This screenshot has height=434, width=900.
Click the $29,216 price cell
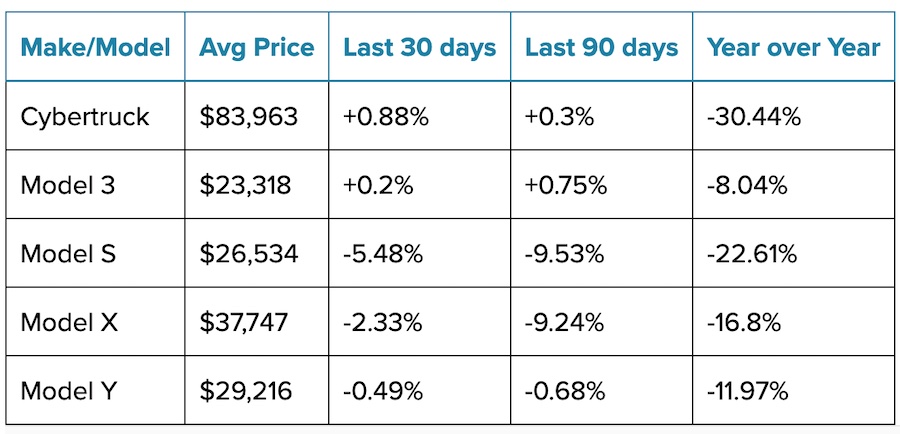click(x=247, y=390)
